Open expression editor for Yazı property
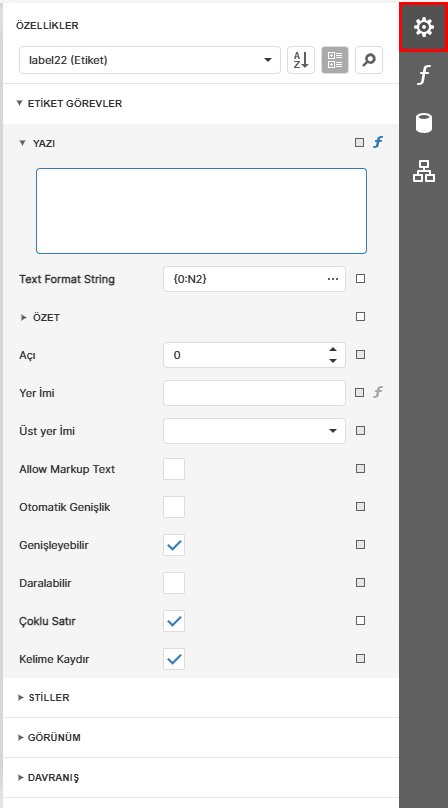This screenshot has height=808, width=448. [x=378, y=143]
